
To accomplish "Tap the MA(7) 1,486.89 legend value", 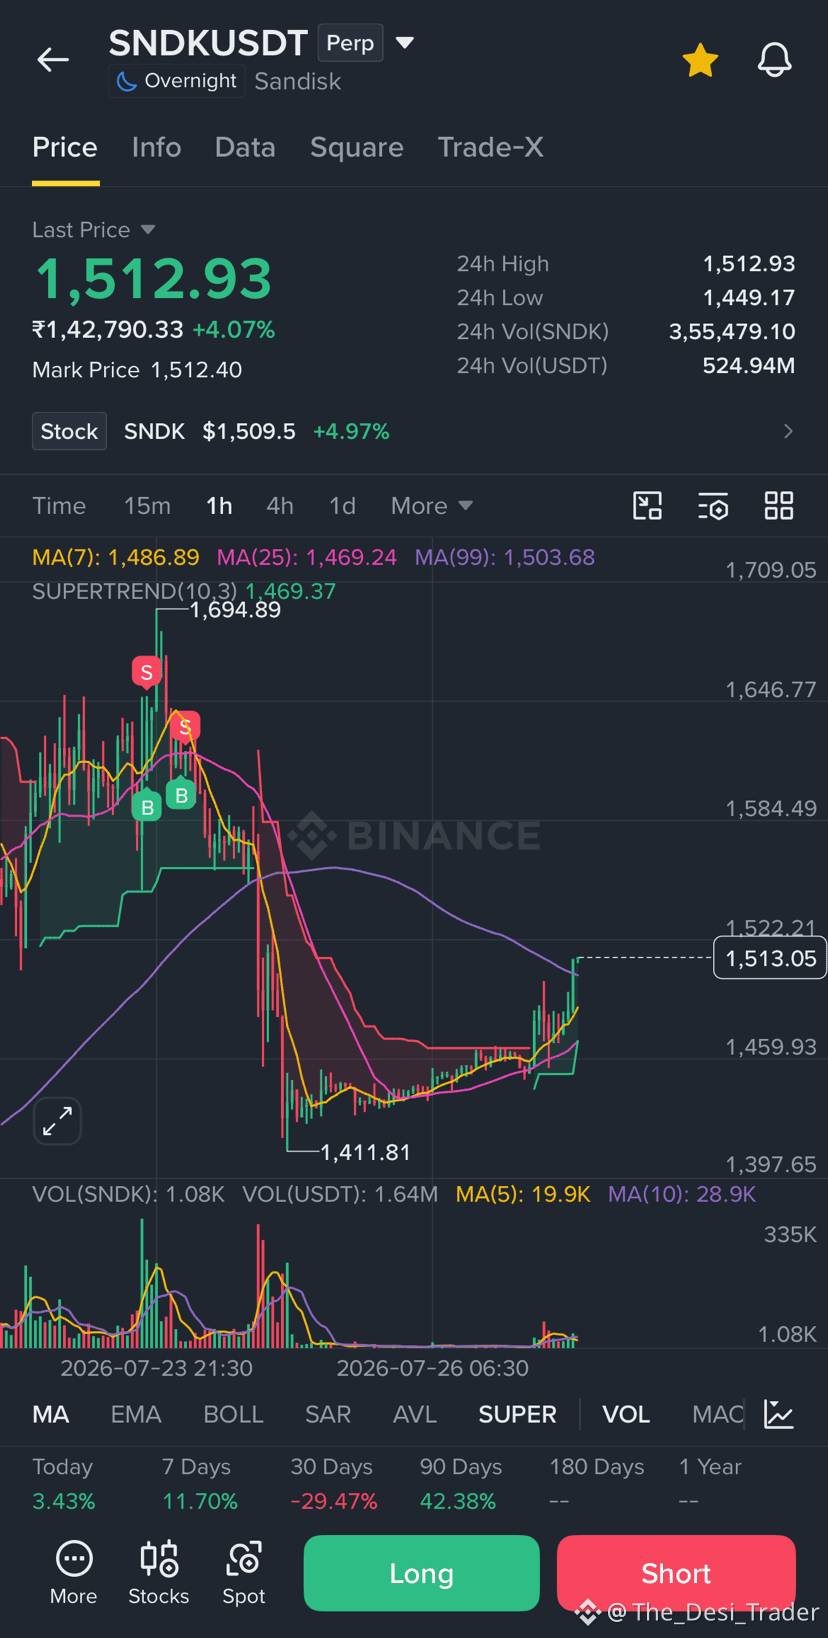I will click(116, 557).
